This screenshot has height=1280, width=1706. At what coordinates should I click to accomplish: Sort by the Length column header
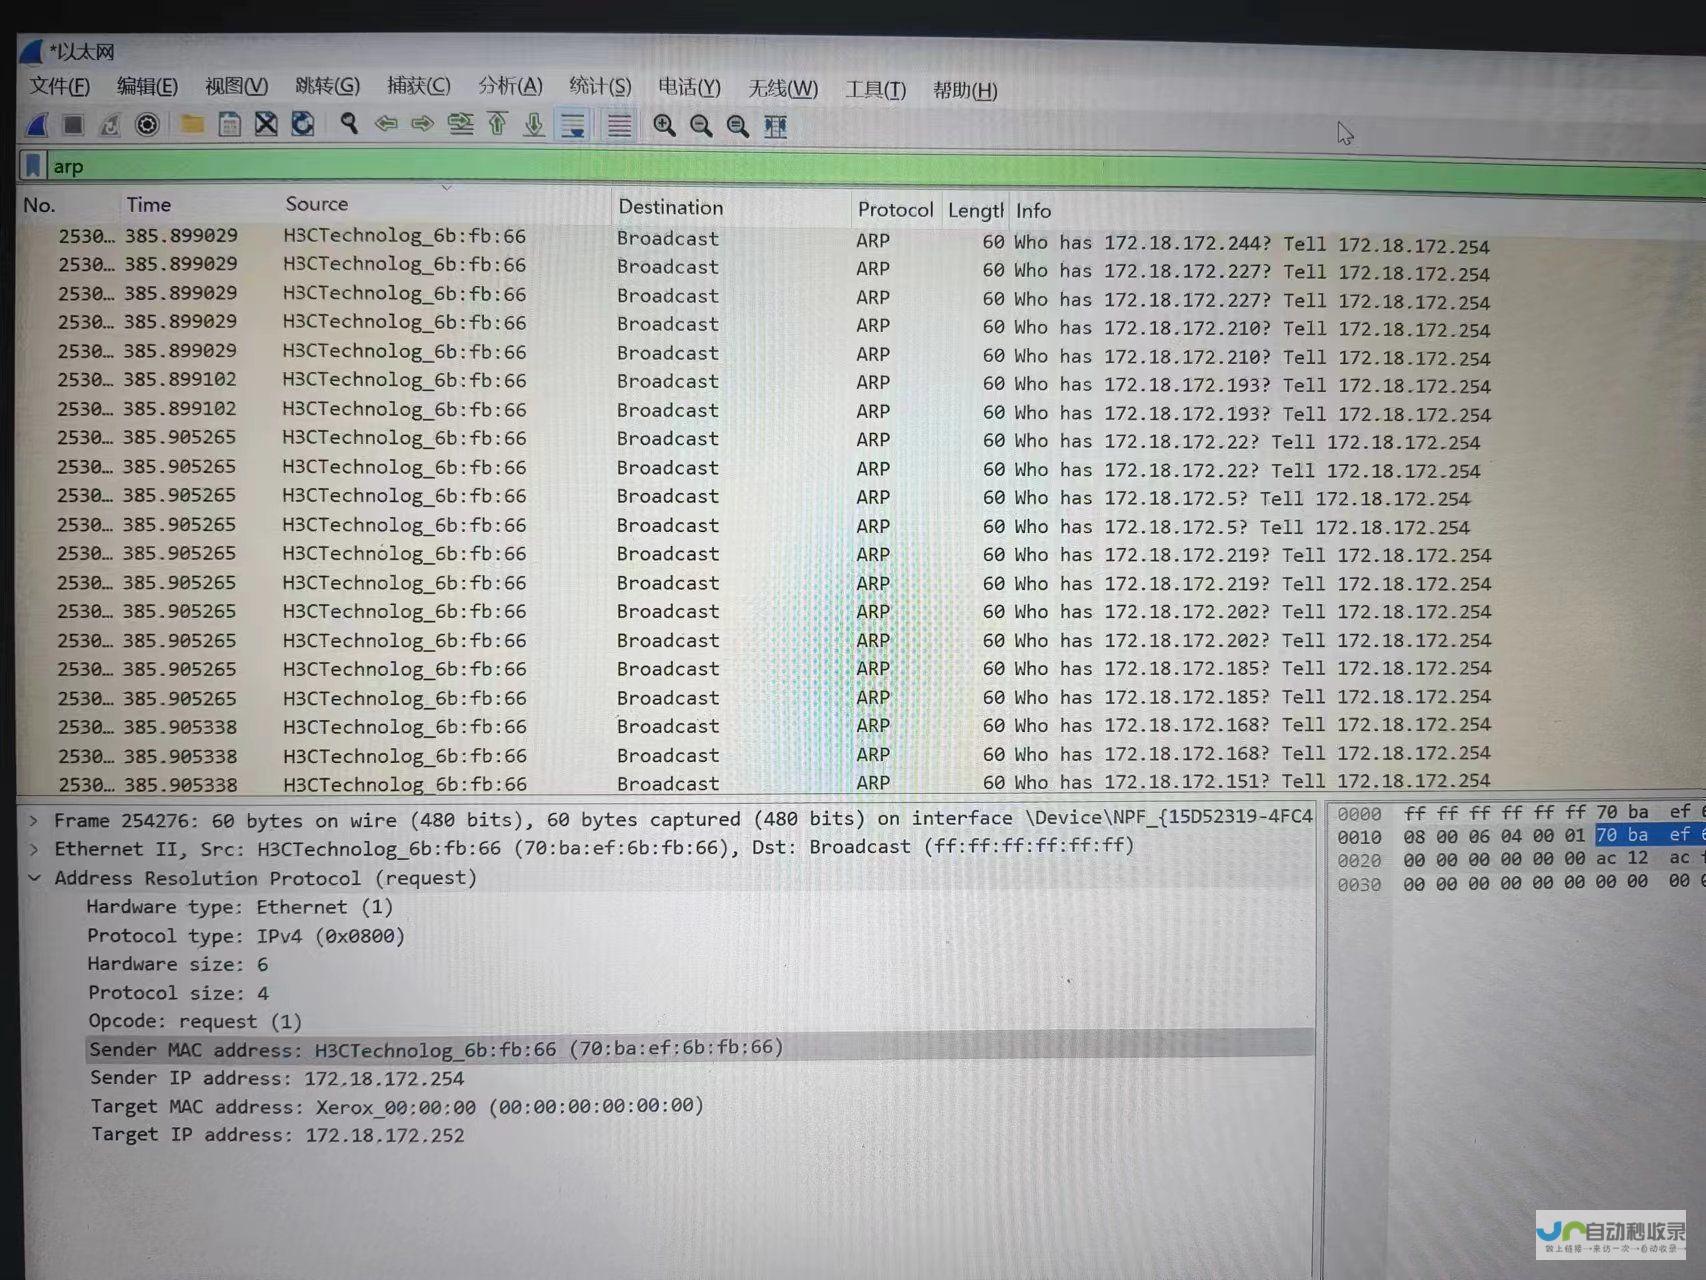coord(975,211)
